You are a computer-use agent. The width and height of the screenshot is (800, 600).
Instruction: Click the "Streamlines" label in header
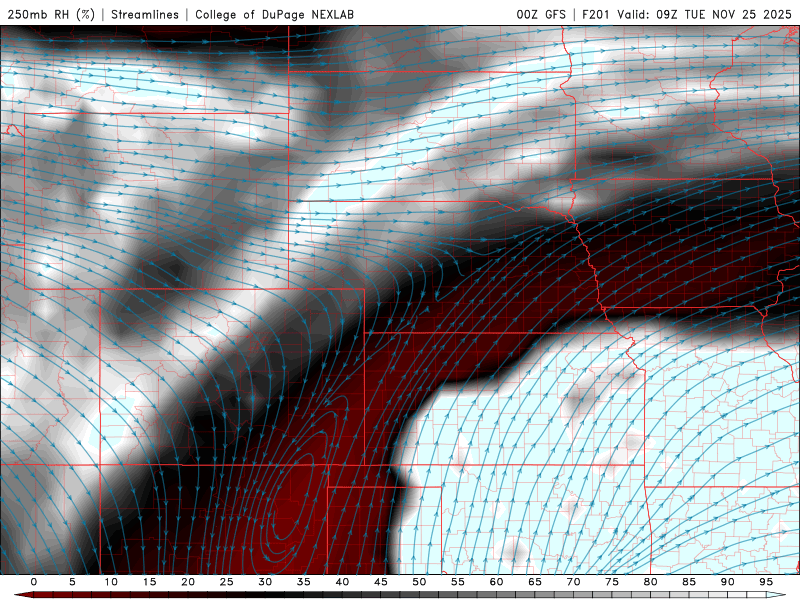(145, 14)
